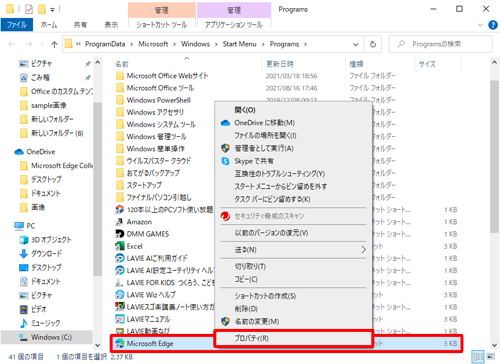
Task: Switch to the large icons view layout
Action: 491,357
